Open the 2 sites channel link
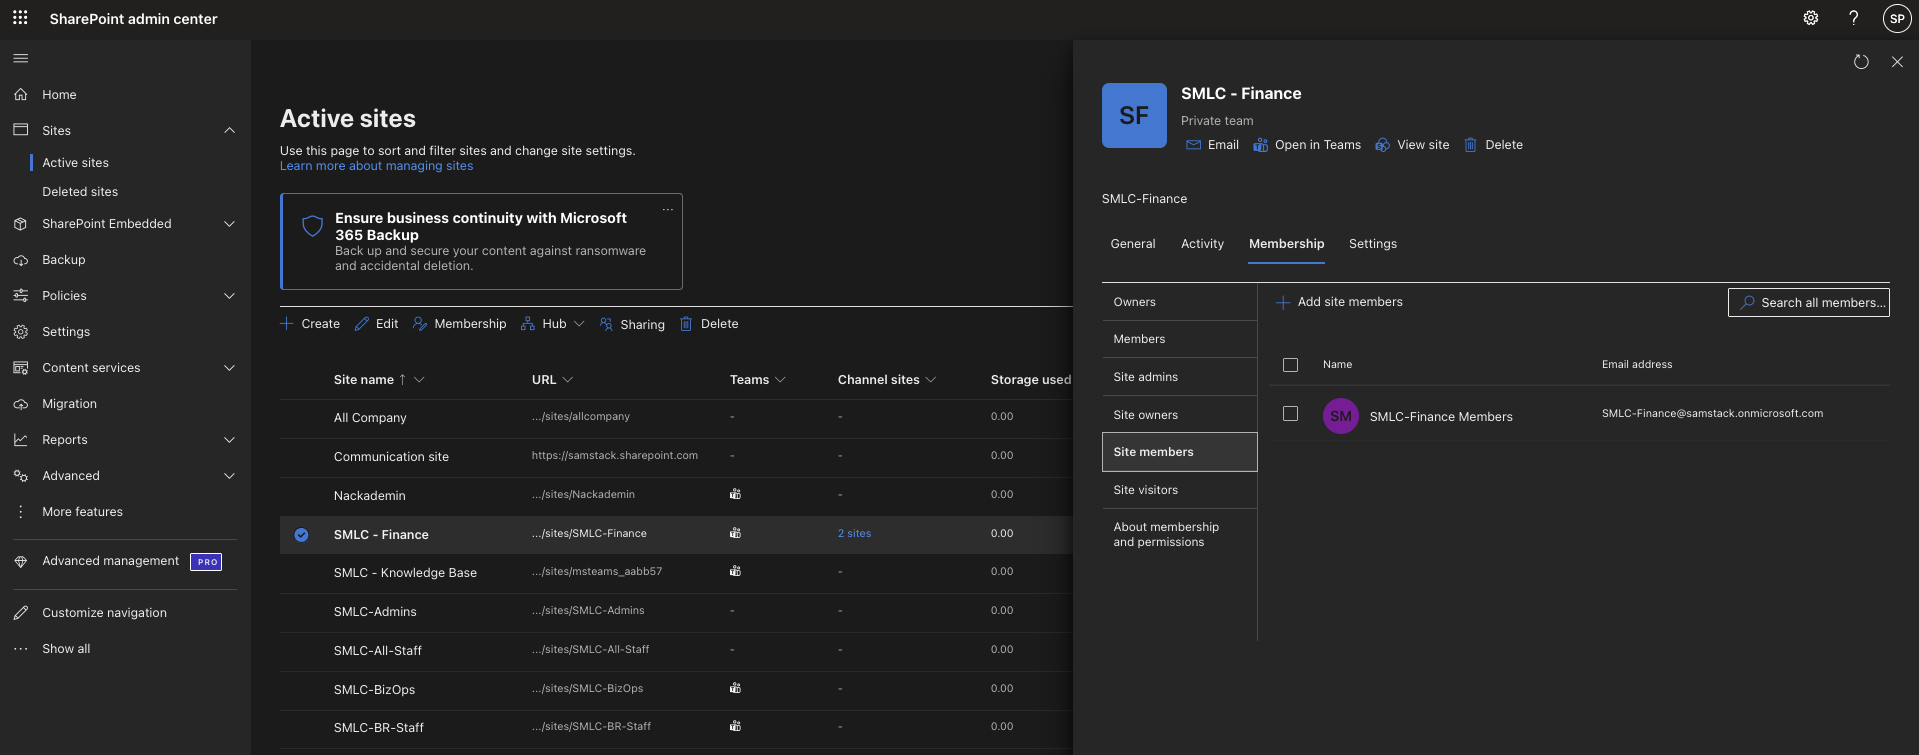Image resolution: width=1919 pixels, height=755 pixels. coord(854,534)
